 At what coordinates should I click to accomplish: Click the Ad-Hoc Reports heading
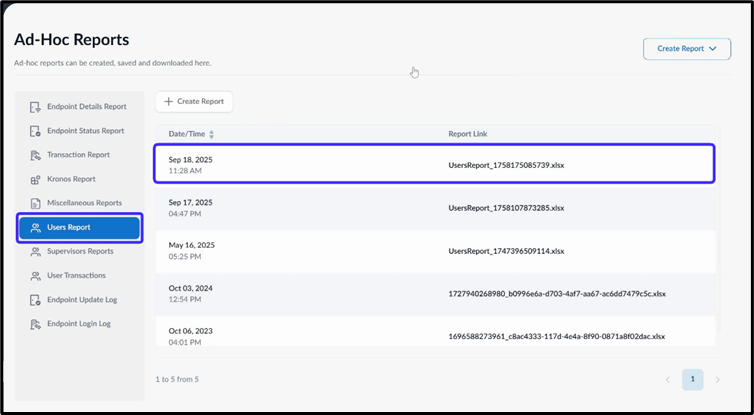point(72,39)
